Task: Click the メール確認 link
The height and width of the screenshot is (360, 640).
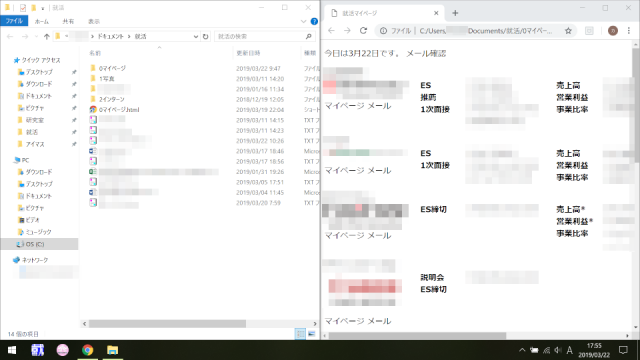Action: pyautogui.click(x=426, y=53)
